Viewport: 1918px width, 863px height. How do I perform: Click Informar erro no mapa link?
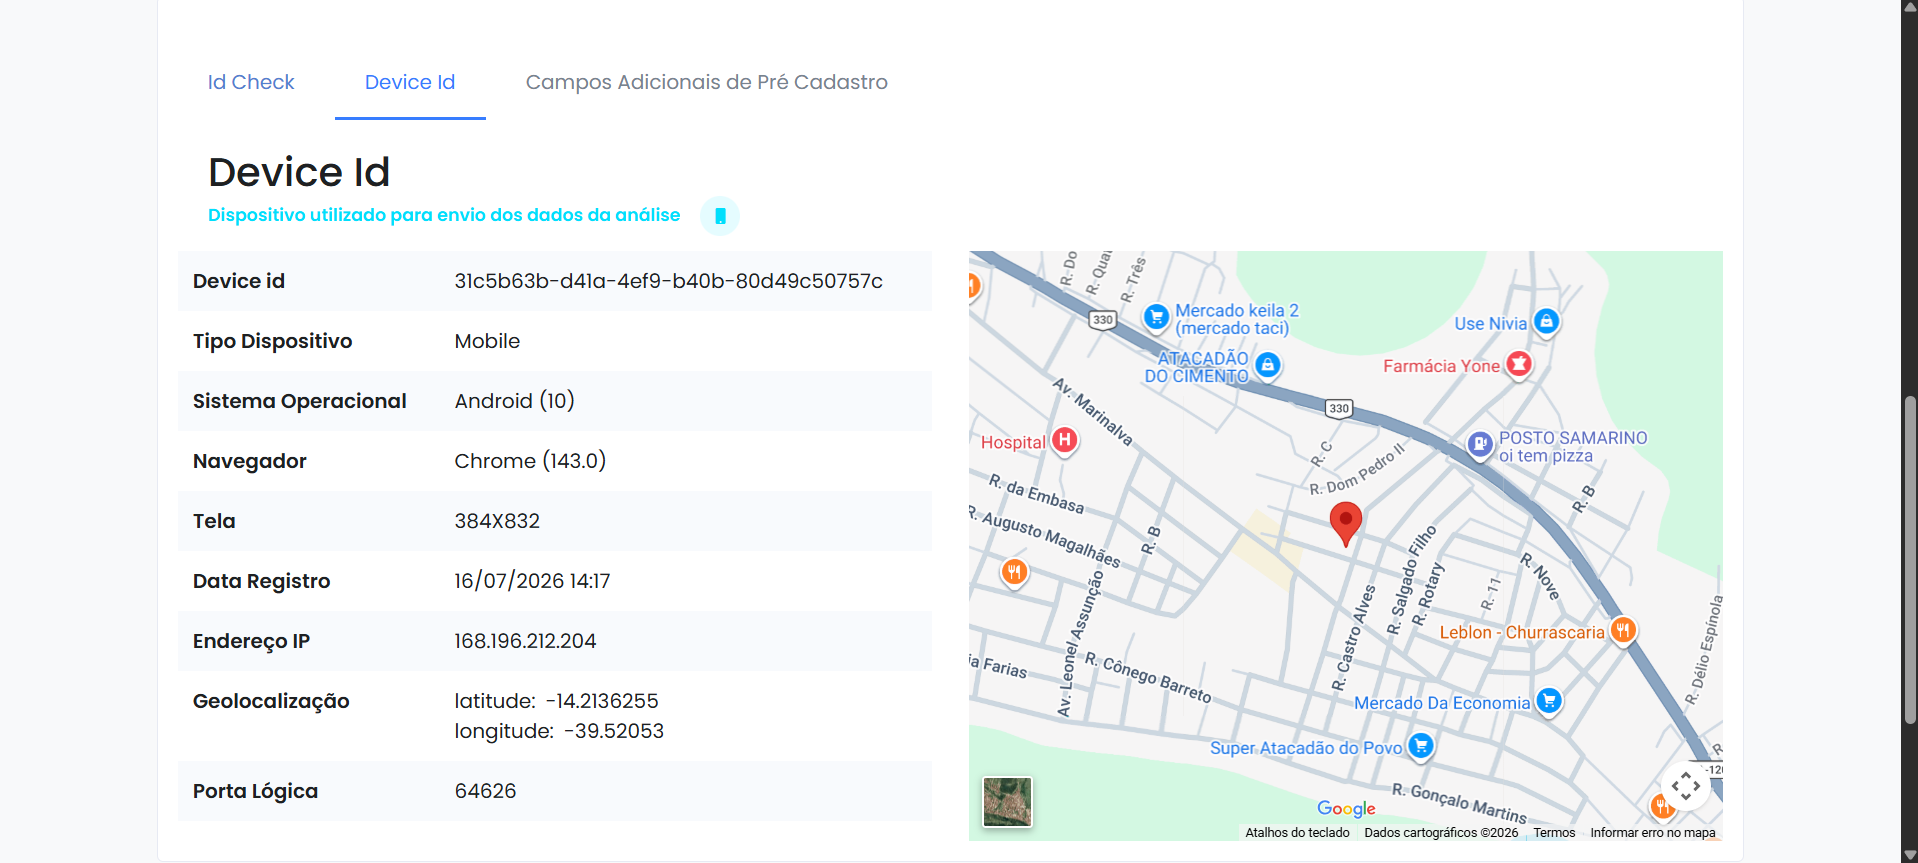pyautogui.click(x=1653, y=833)
